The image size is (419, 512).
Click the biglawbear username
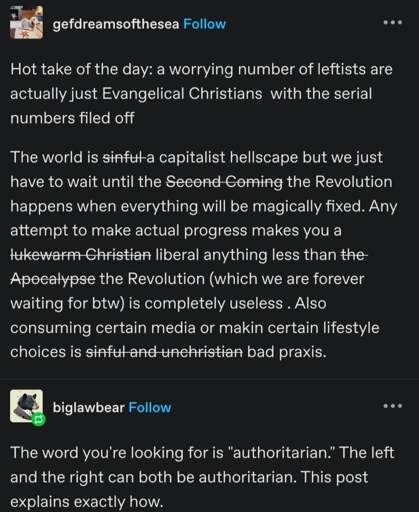pyautogui.click(x=89, y=407)
